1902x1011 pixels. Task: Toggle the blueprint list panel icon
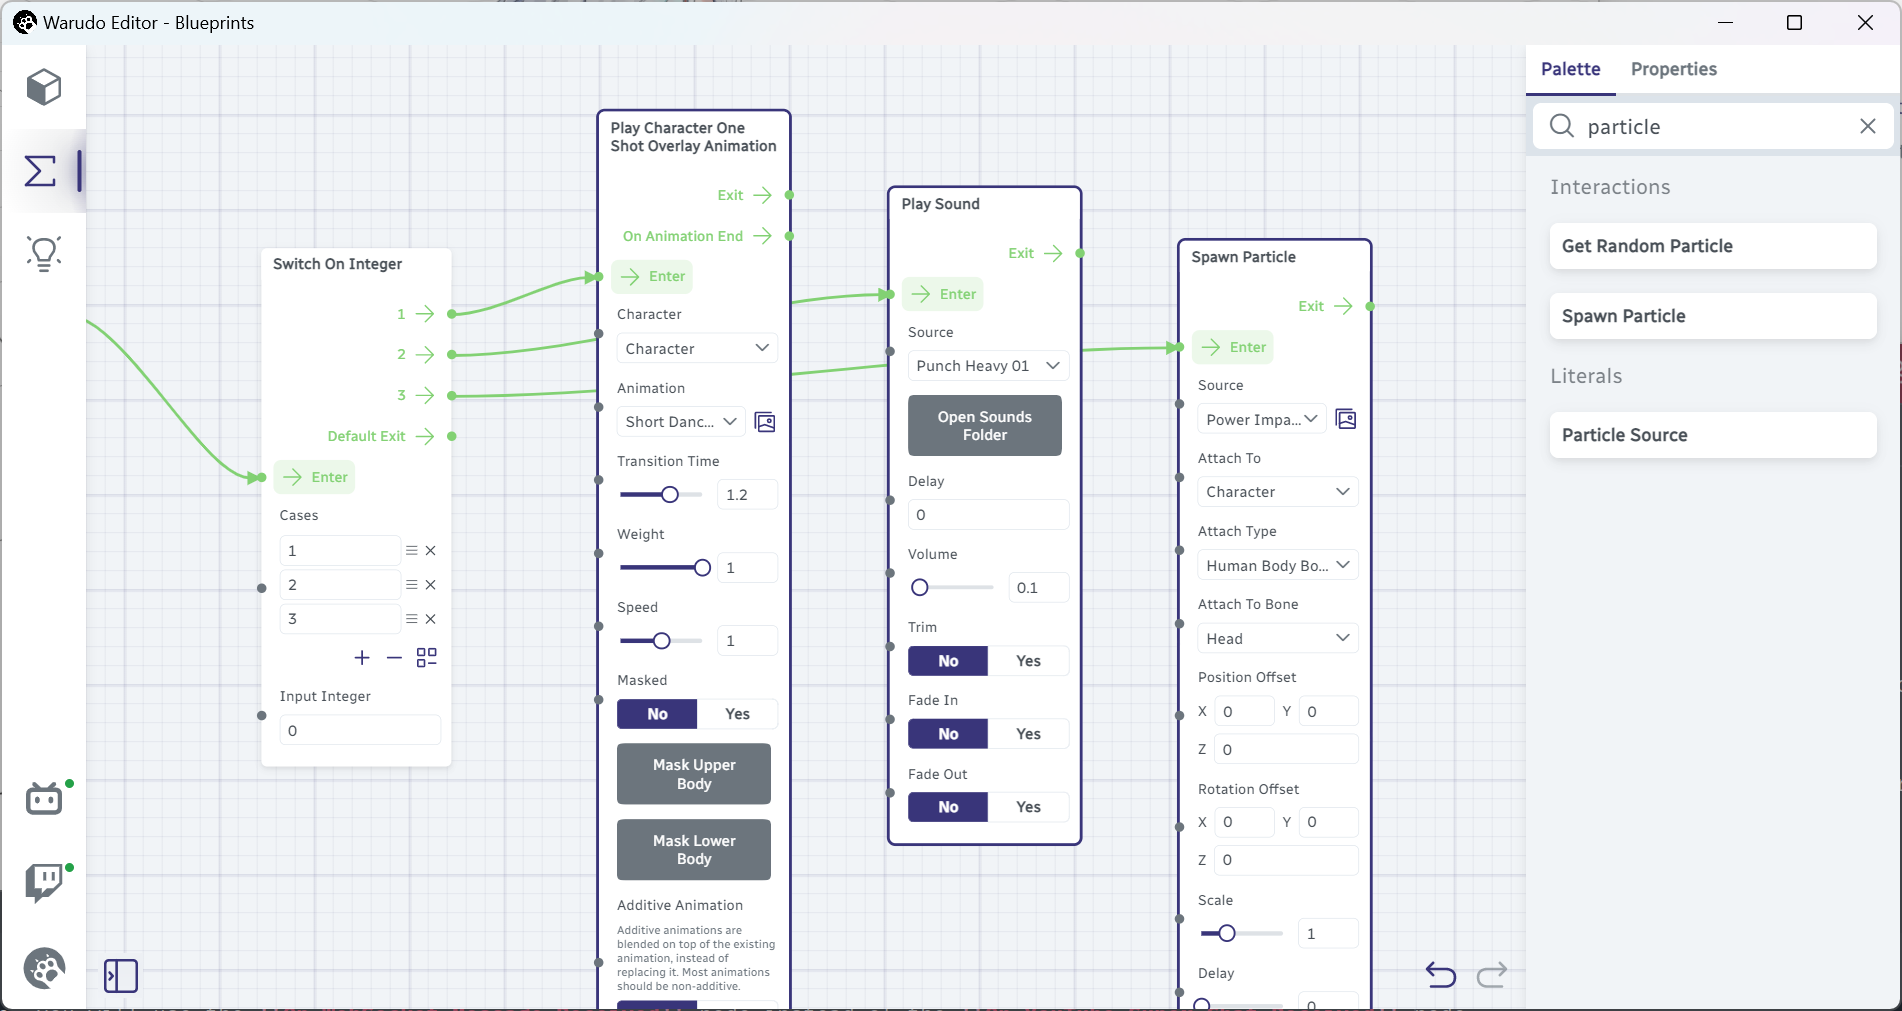point(121,975)
